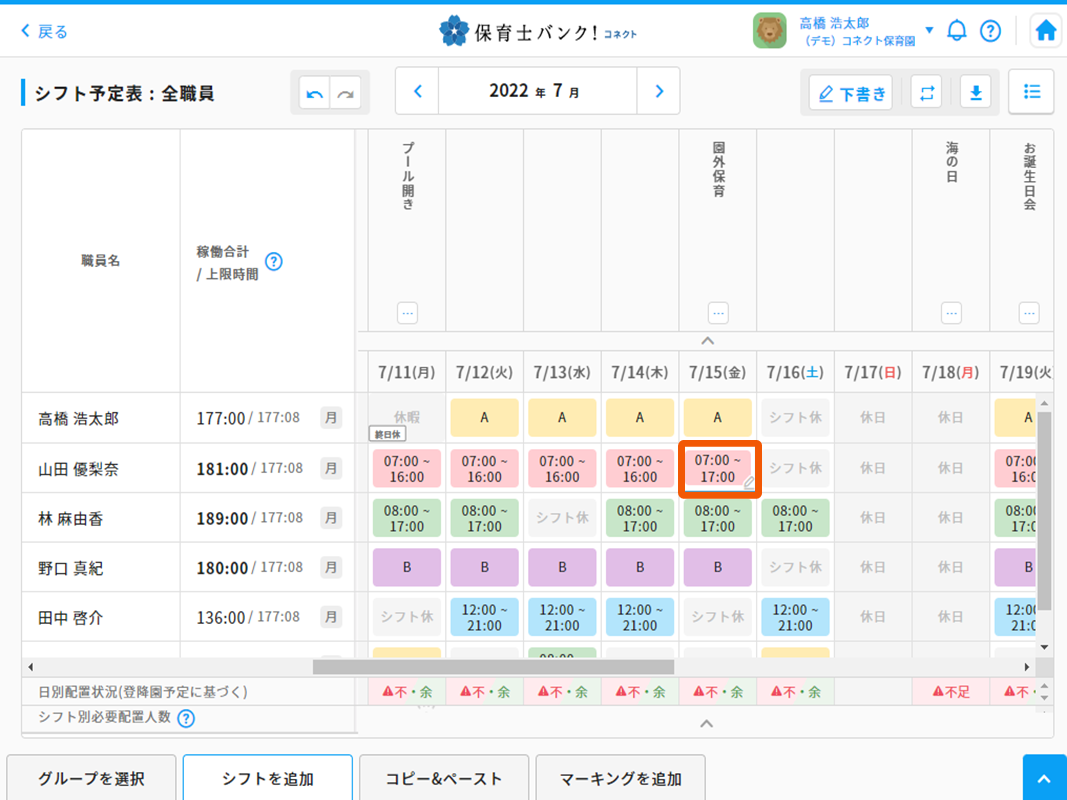Image resolution: width=1067 pixels, height=800 pixels.
Task: Collapse the event header row chevron
Action: click(x=707, y=342)
